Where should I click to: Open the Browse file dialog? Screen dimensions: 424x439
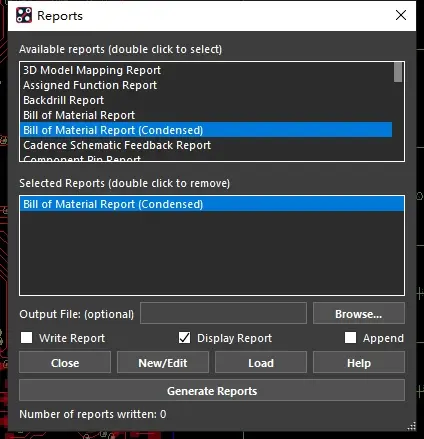point(359,313)
